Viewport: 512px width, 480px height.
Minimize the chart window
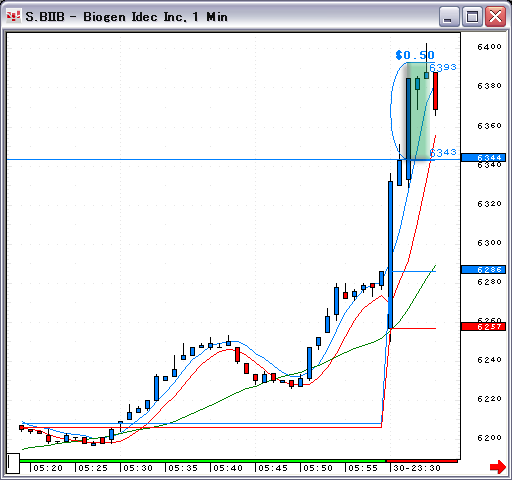pyautogui.click(x=449, y=16)
